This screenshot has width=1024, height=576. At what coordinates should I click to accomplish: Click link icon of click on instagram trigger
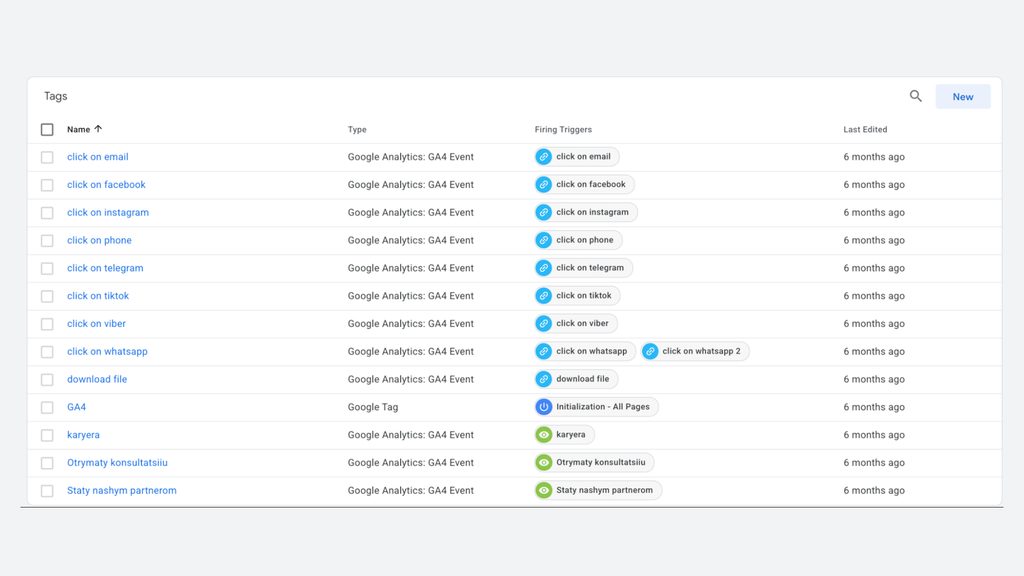tap(543, 212)
